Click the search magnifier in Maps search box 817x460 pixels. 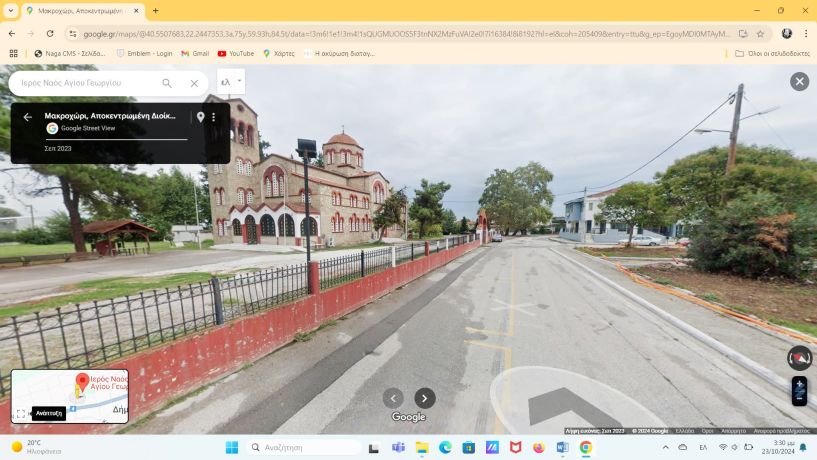click(x=167, y=83)
